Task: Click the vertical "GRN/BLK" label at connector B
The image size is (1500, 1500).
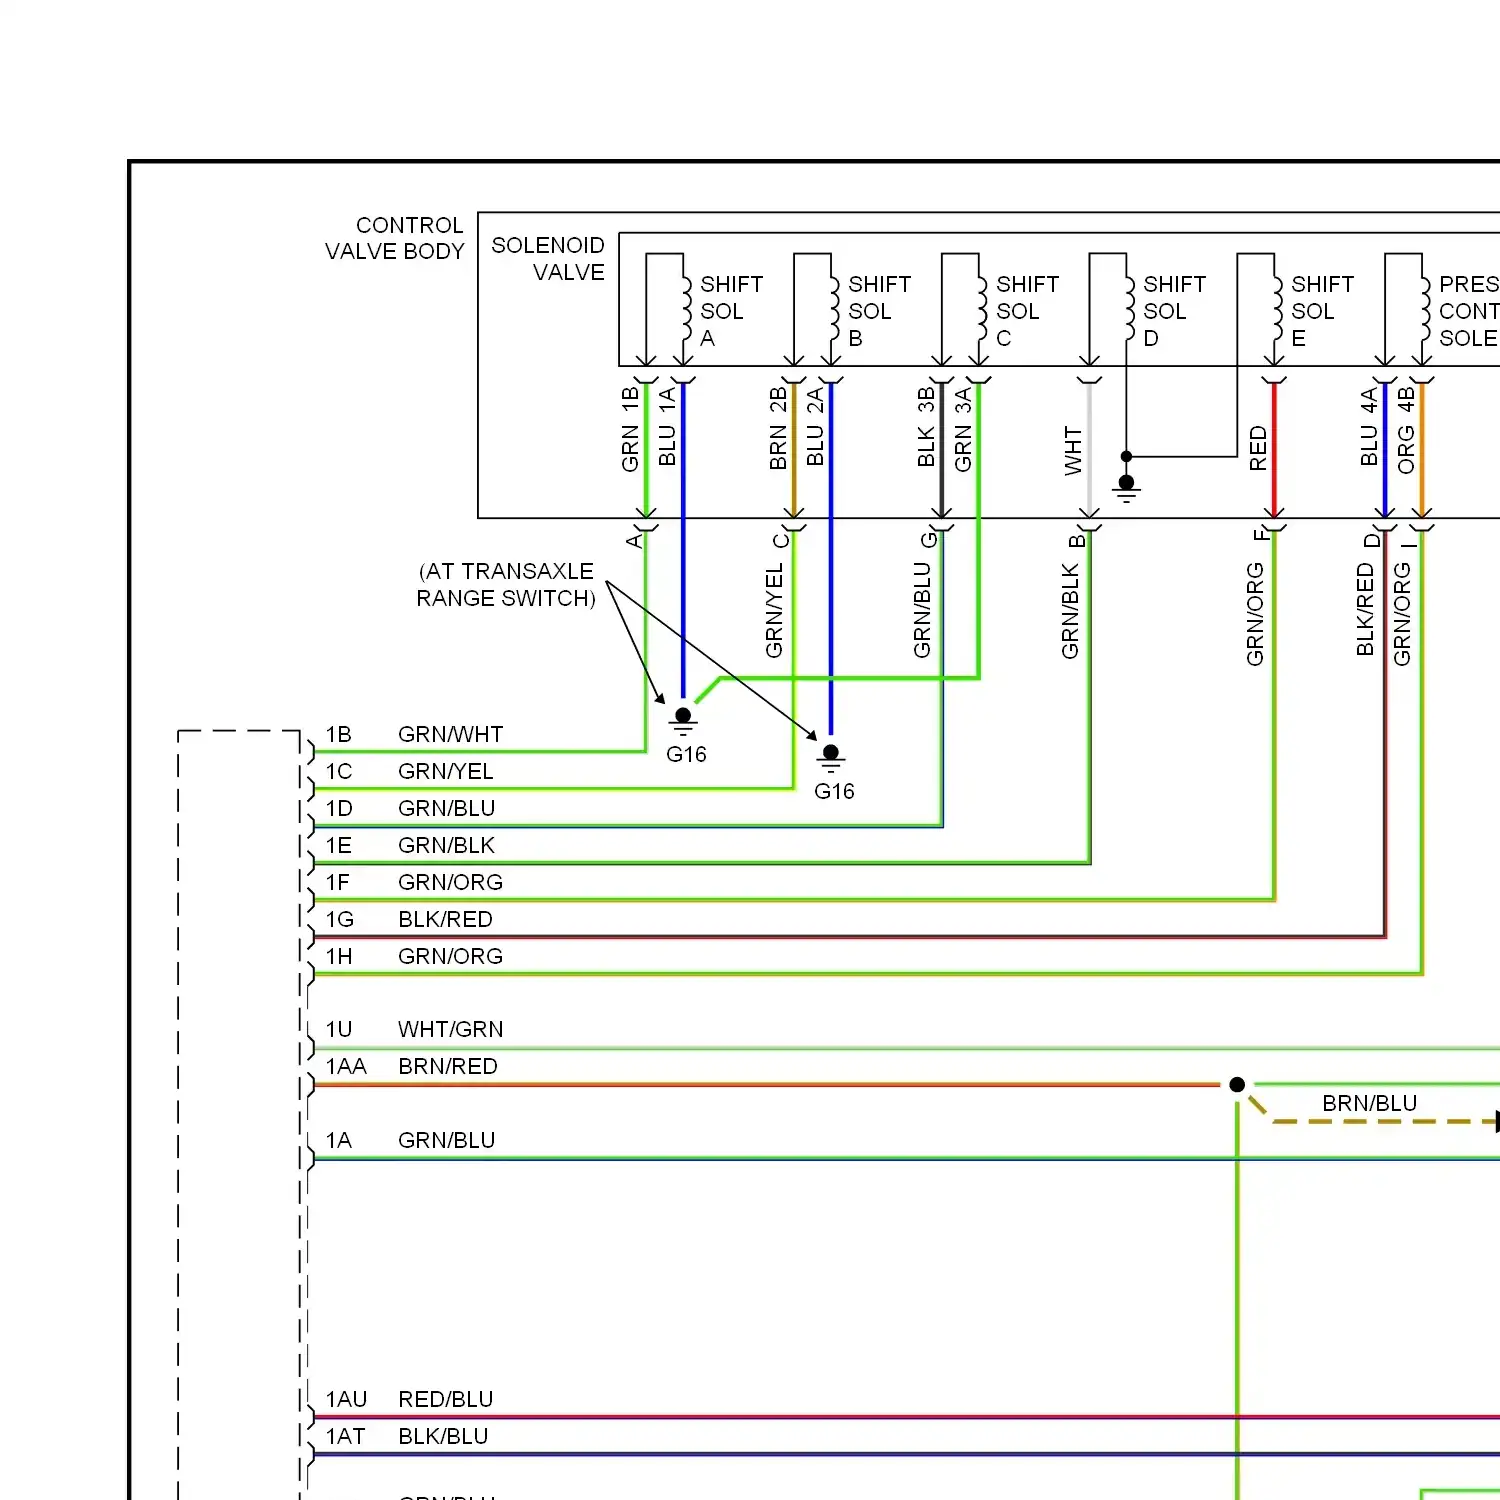Action: (x=1070, y=612)
